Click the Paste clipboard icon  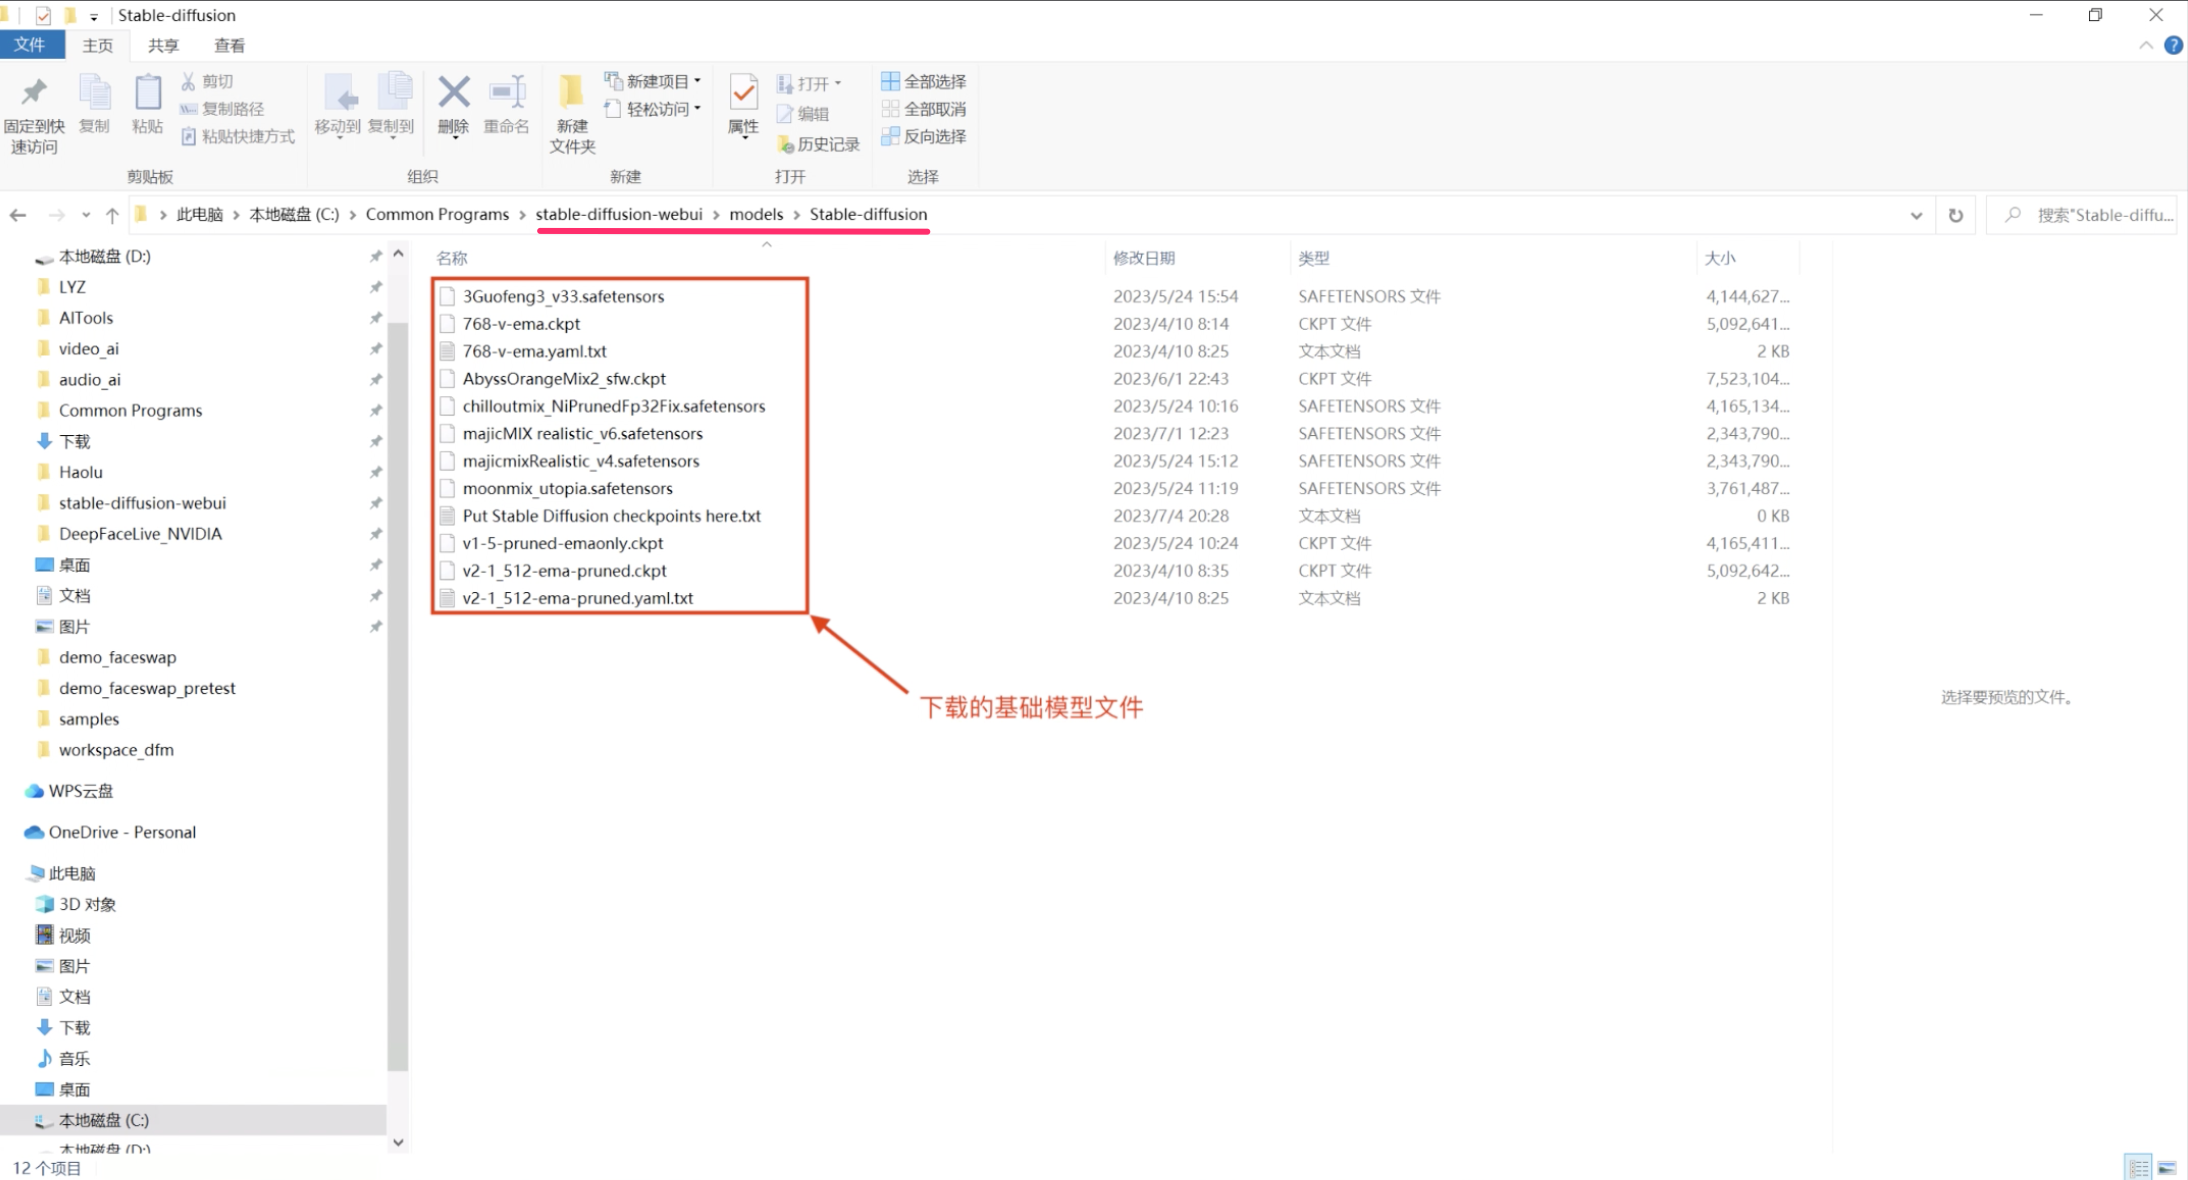tap(148, 93)
